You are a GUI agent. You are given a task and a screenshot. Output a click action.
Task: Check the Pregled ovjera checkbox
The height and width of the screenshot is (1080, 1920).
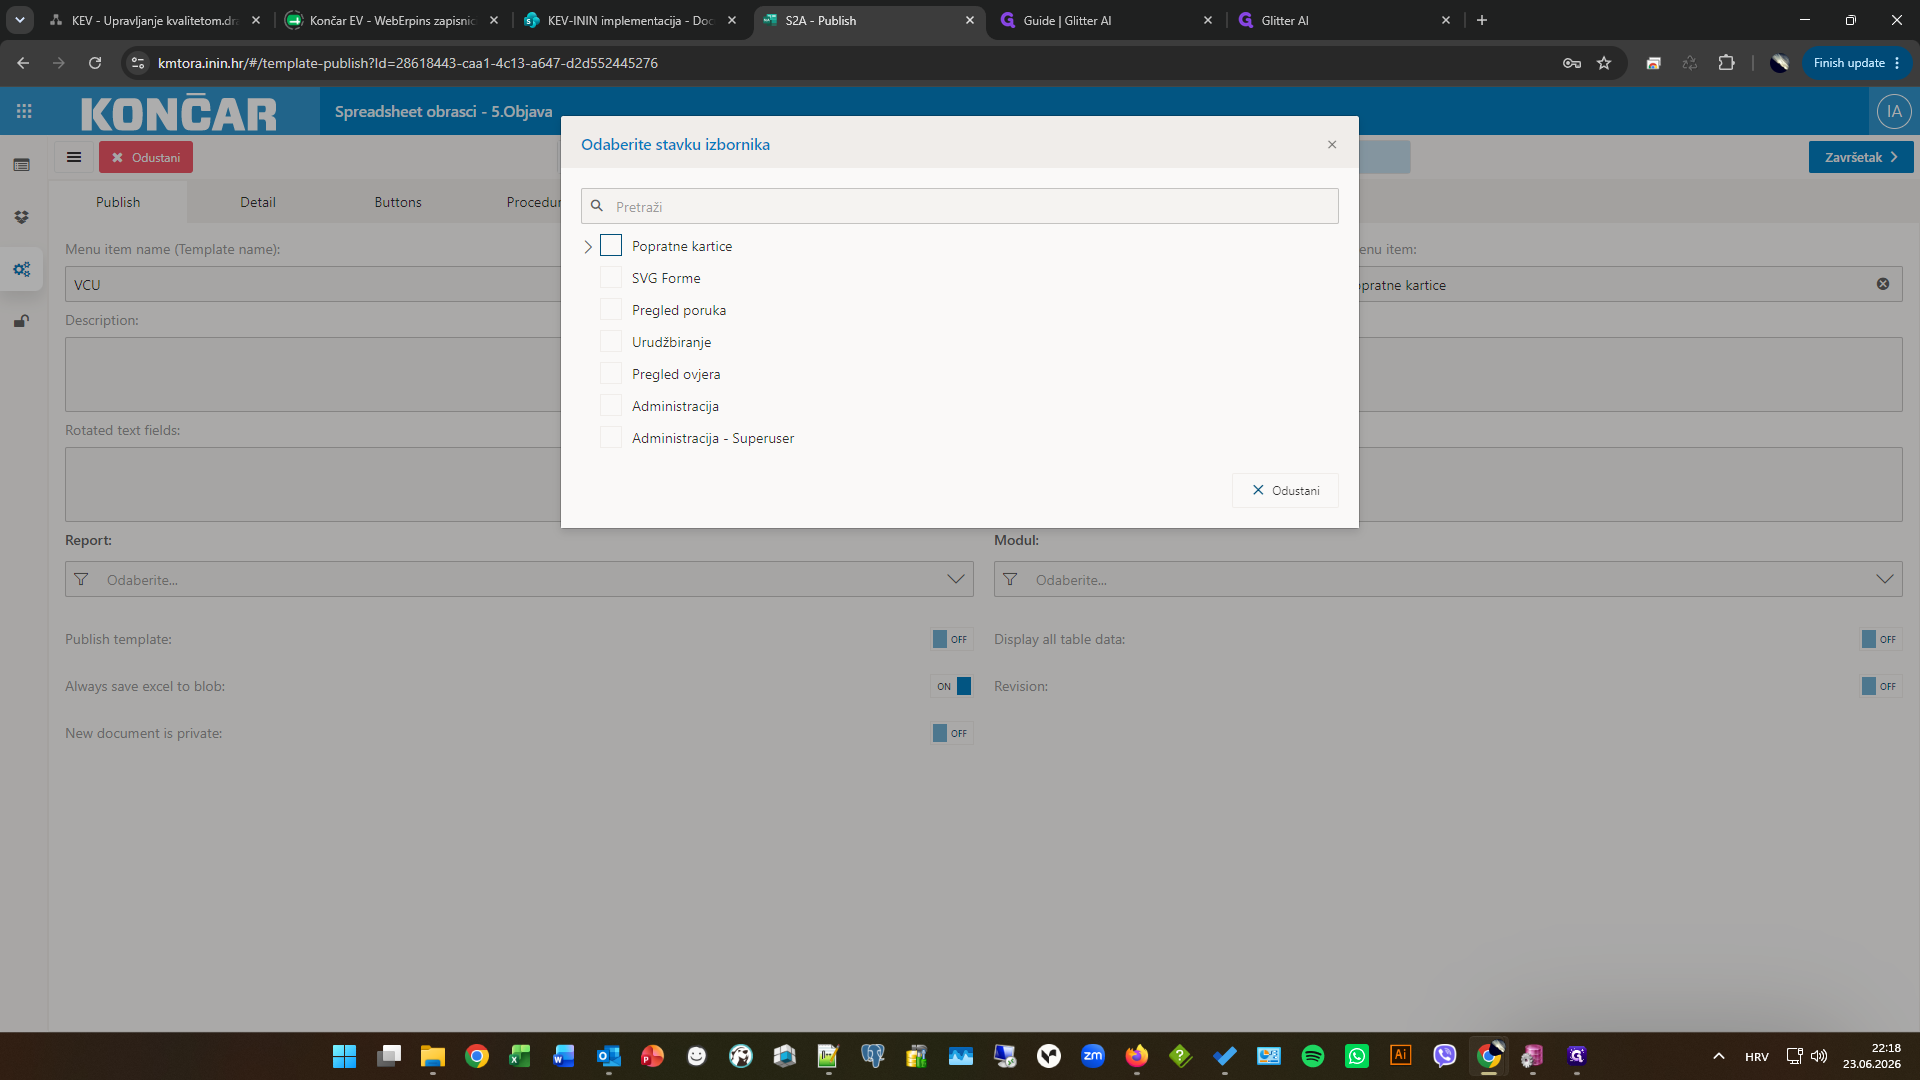[x=611, y=374]
